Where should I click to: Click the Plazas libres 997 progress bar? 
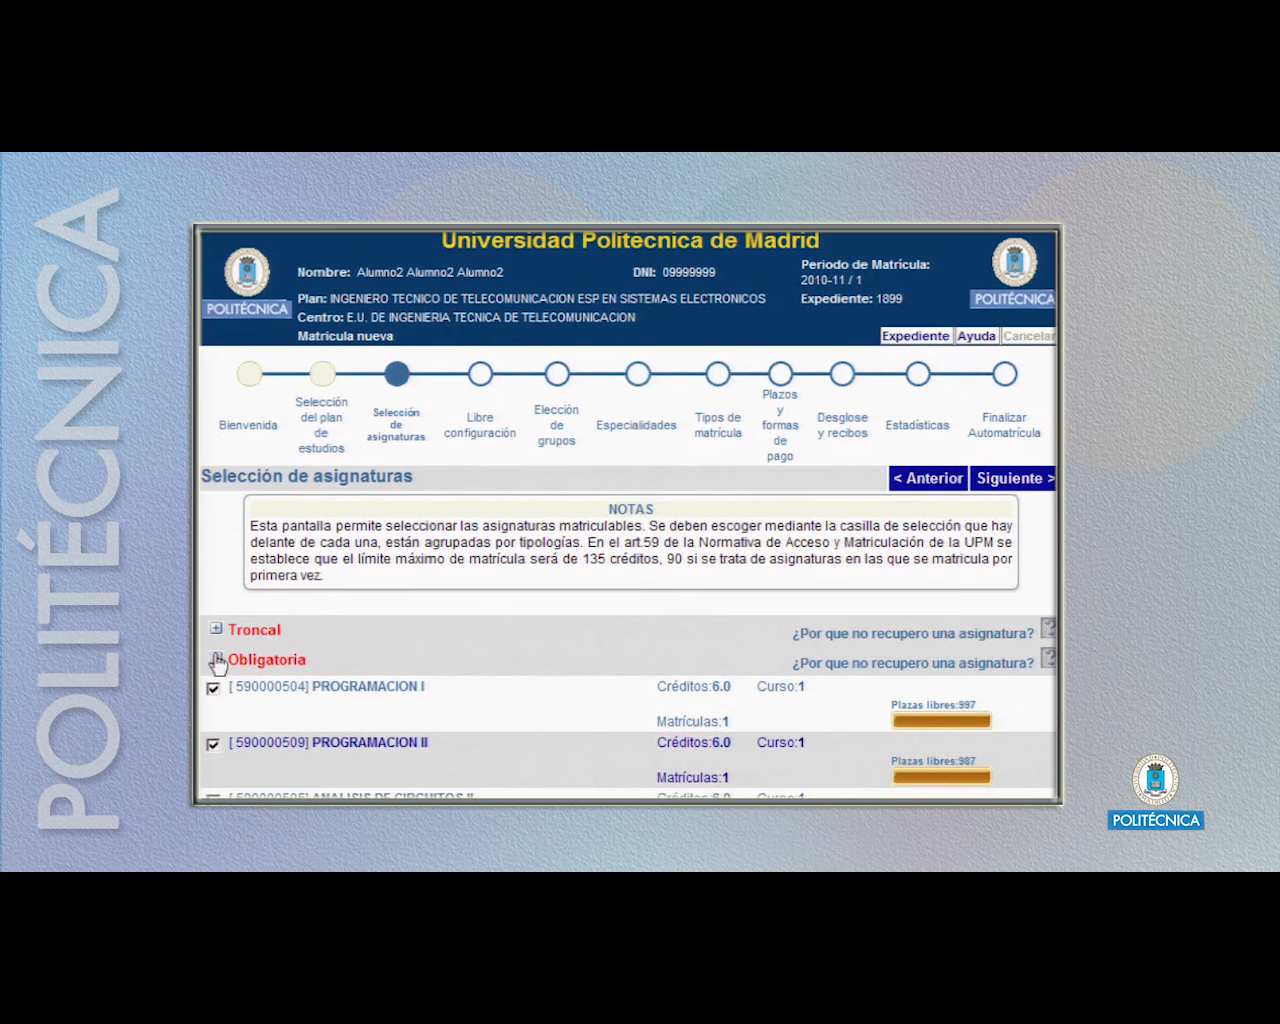(941, 721)
